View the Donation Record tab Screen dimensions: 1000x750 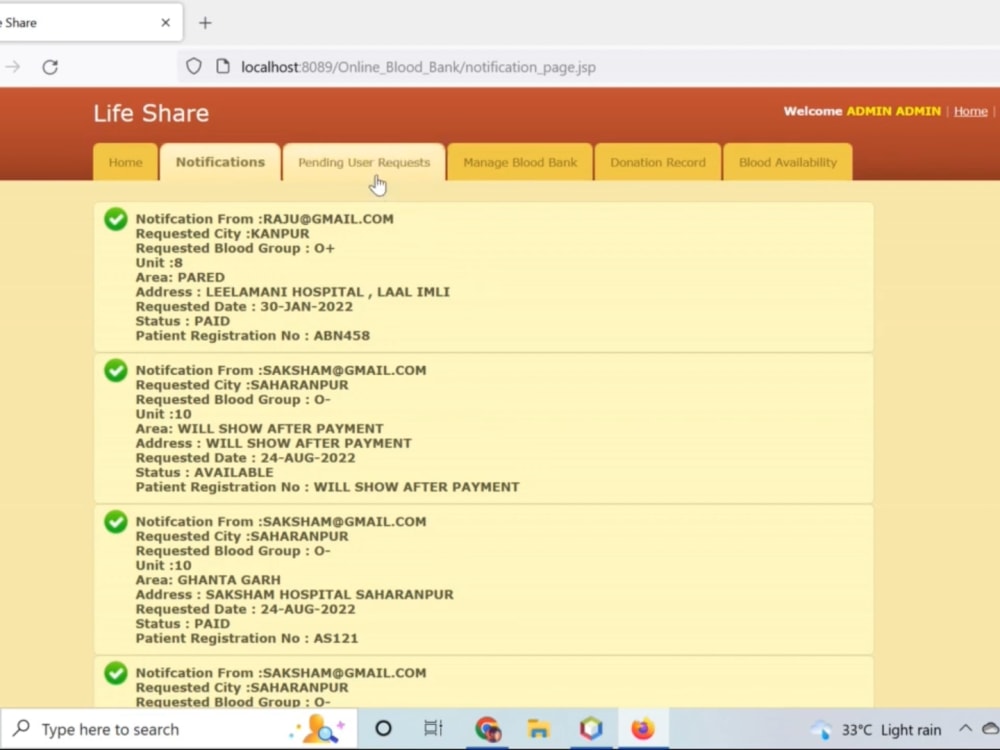657,161
